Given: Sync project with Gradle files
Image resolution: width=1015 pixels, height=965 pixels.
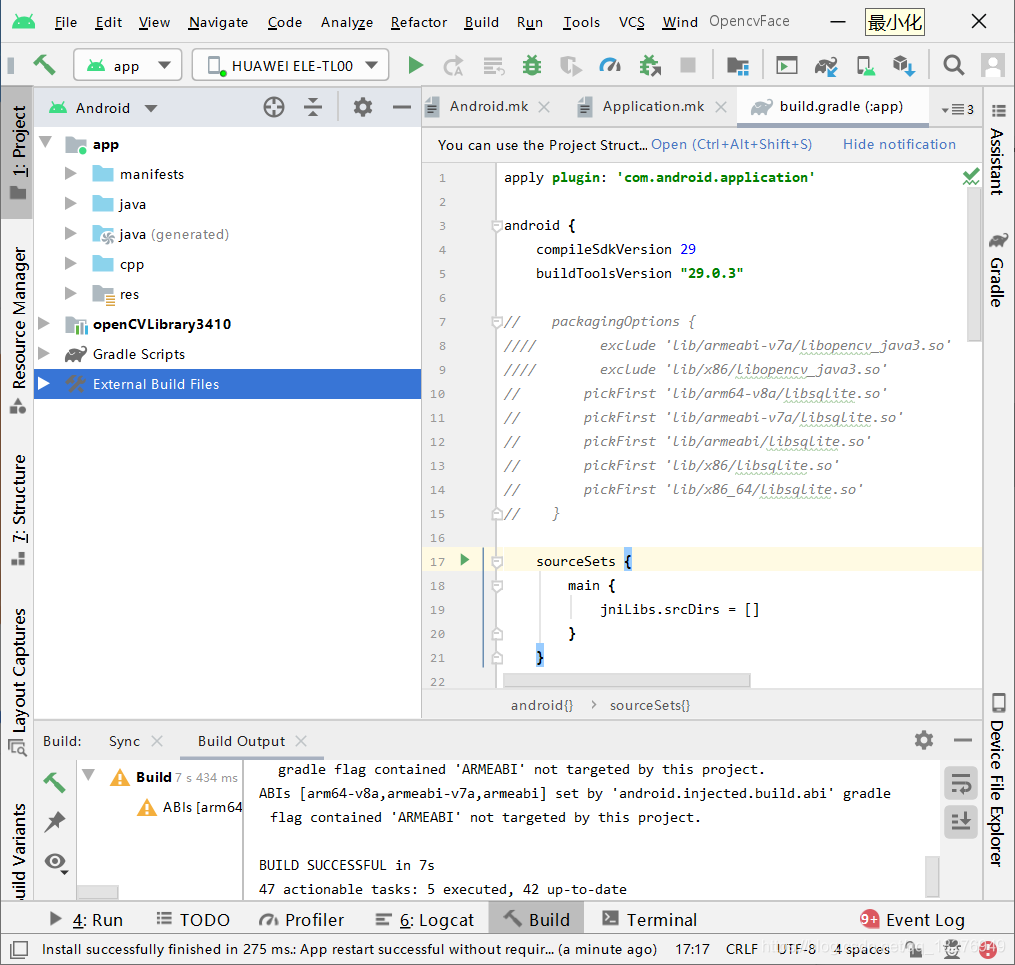Looking at the screenshot, I should pos(827,65).
